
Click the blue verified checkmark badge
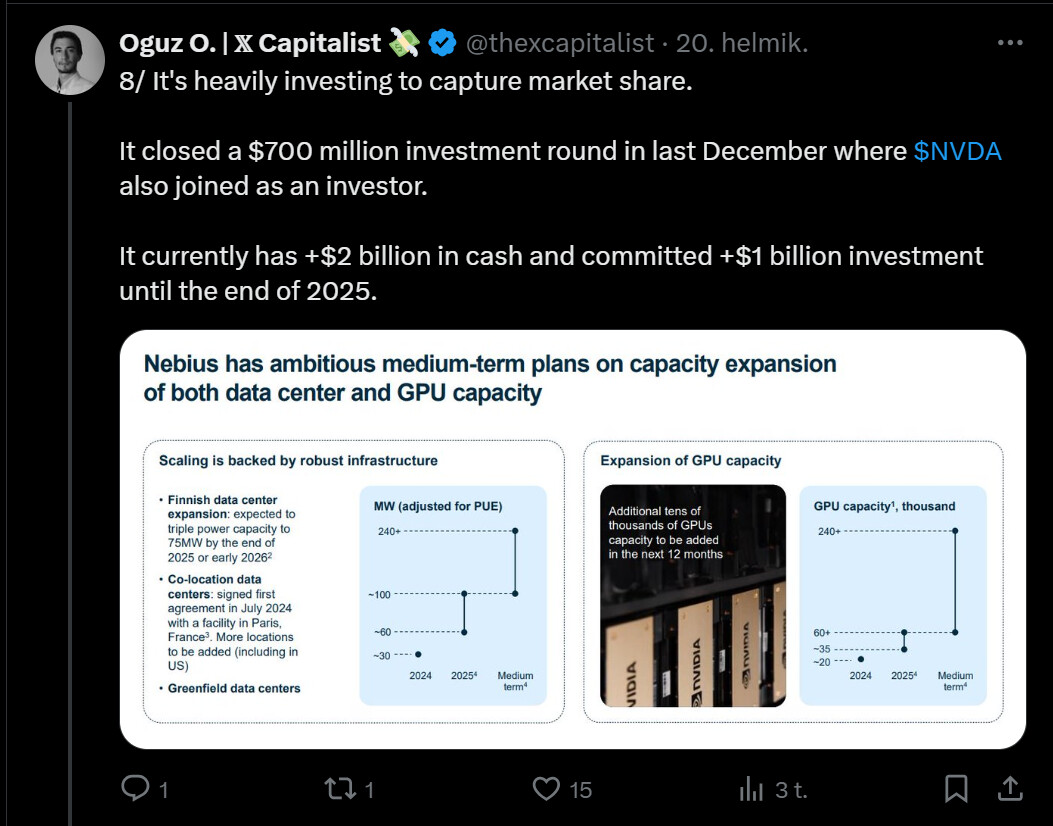[x=443, y=43]
